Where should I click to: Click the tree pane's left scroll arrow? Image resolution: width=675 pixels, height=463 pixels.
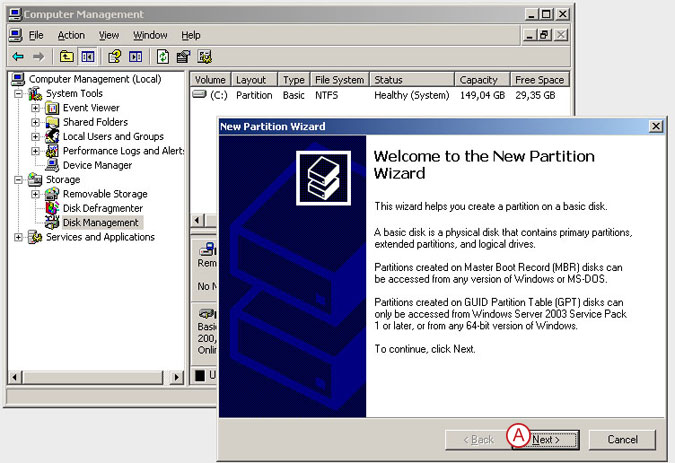(15, 377)
